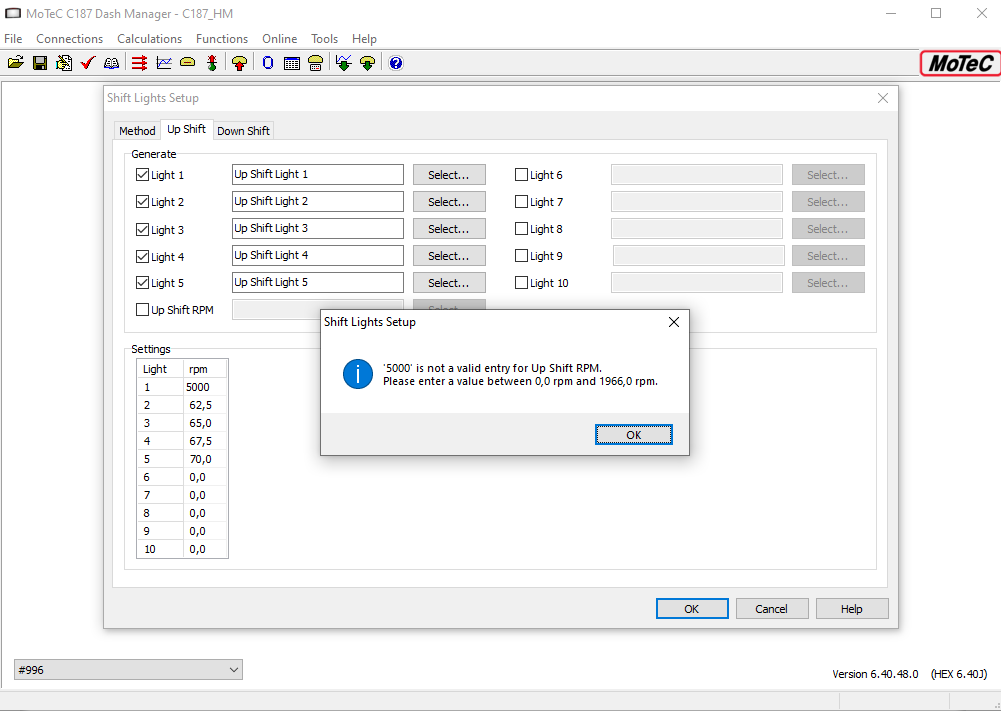This screenshot has height=711, width=1001.
Task: Click the Open configuration folder icon
Action: pyautogui.click(x=16, y=63)
